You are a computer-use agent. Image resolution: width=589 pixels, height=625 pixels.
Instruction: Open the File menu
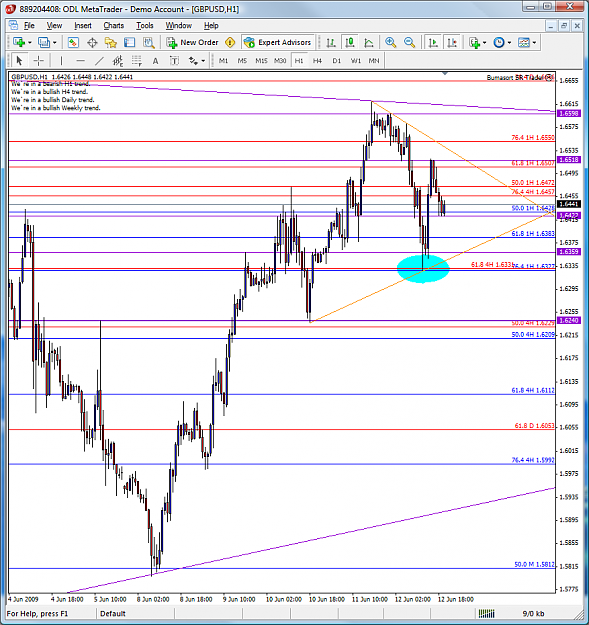[29, 26]
